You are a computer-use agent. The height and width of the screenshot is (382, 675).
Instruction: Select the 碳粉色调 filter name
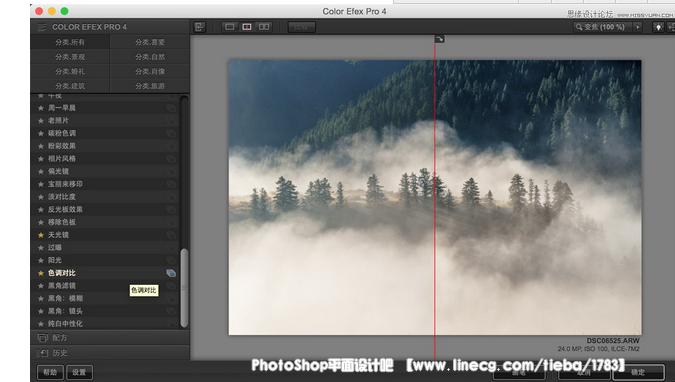pyautogui.click(x=62, y=134)
